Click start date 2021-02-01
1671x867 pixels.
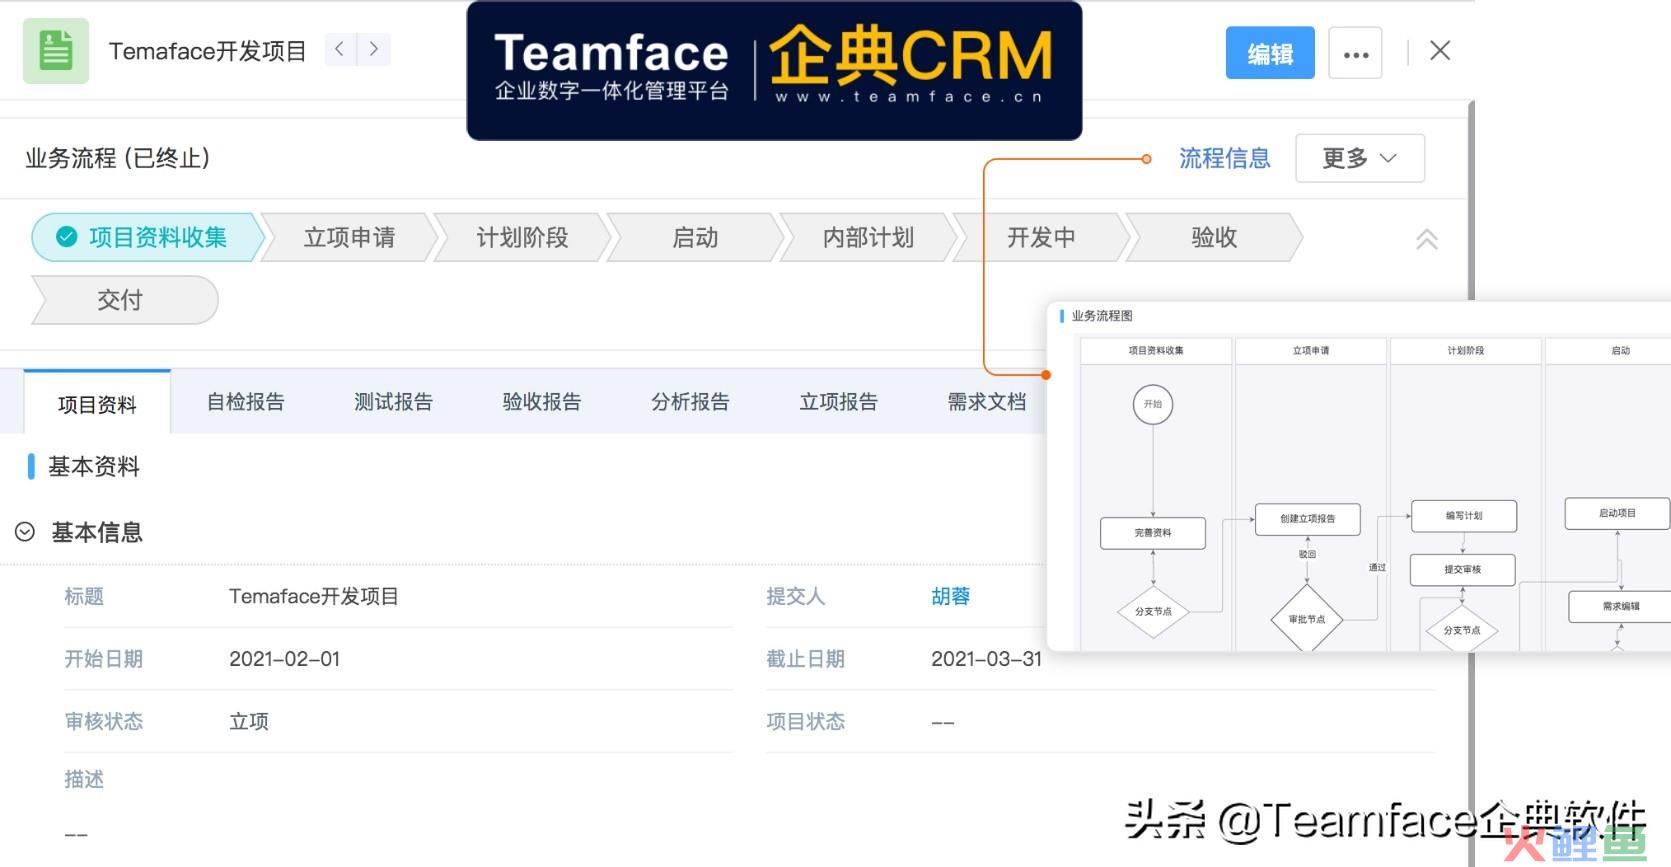pyautogui.click(x=285, y=659)
